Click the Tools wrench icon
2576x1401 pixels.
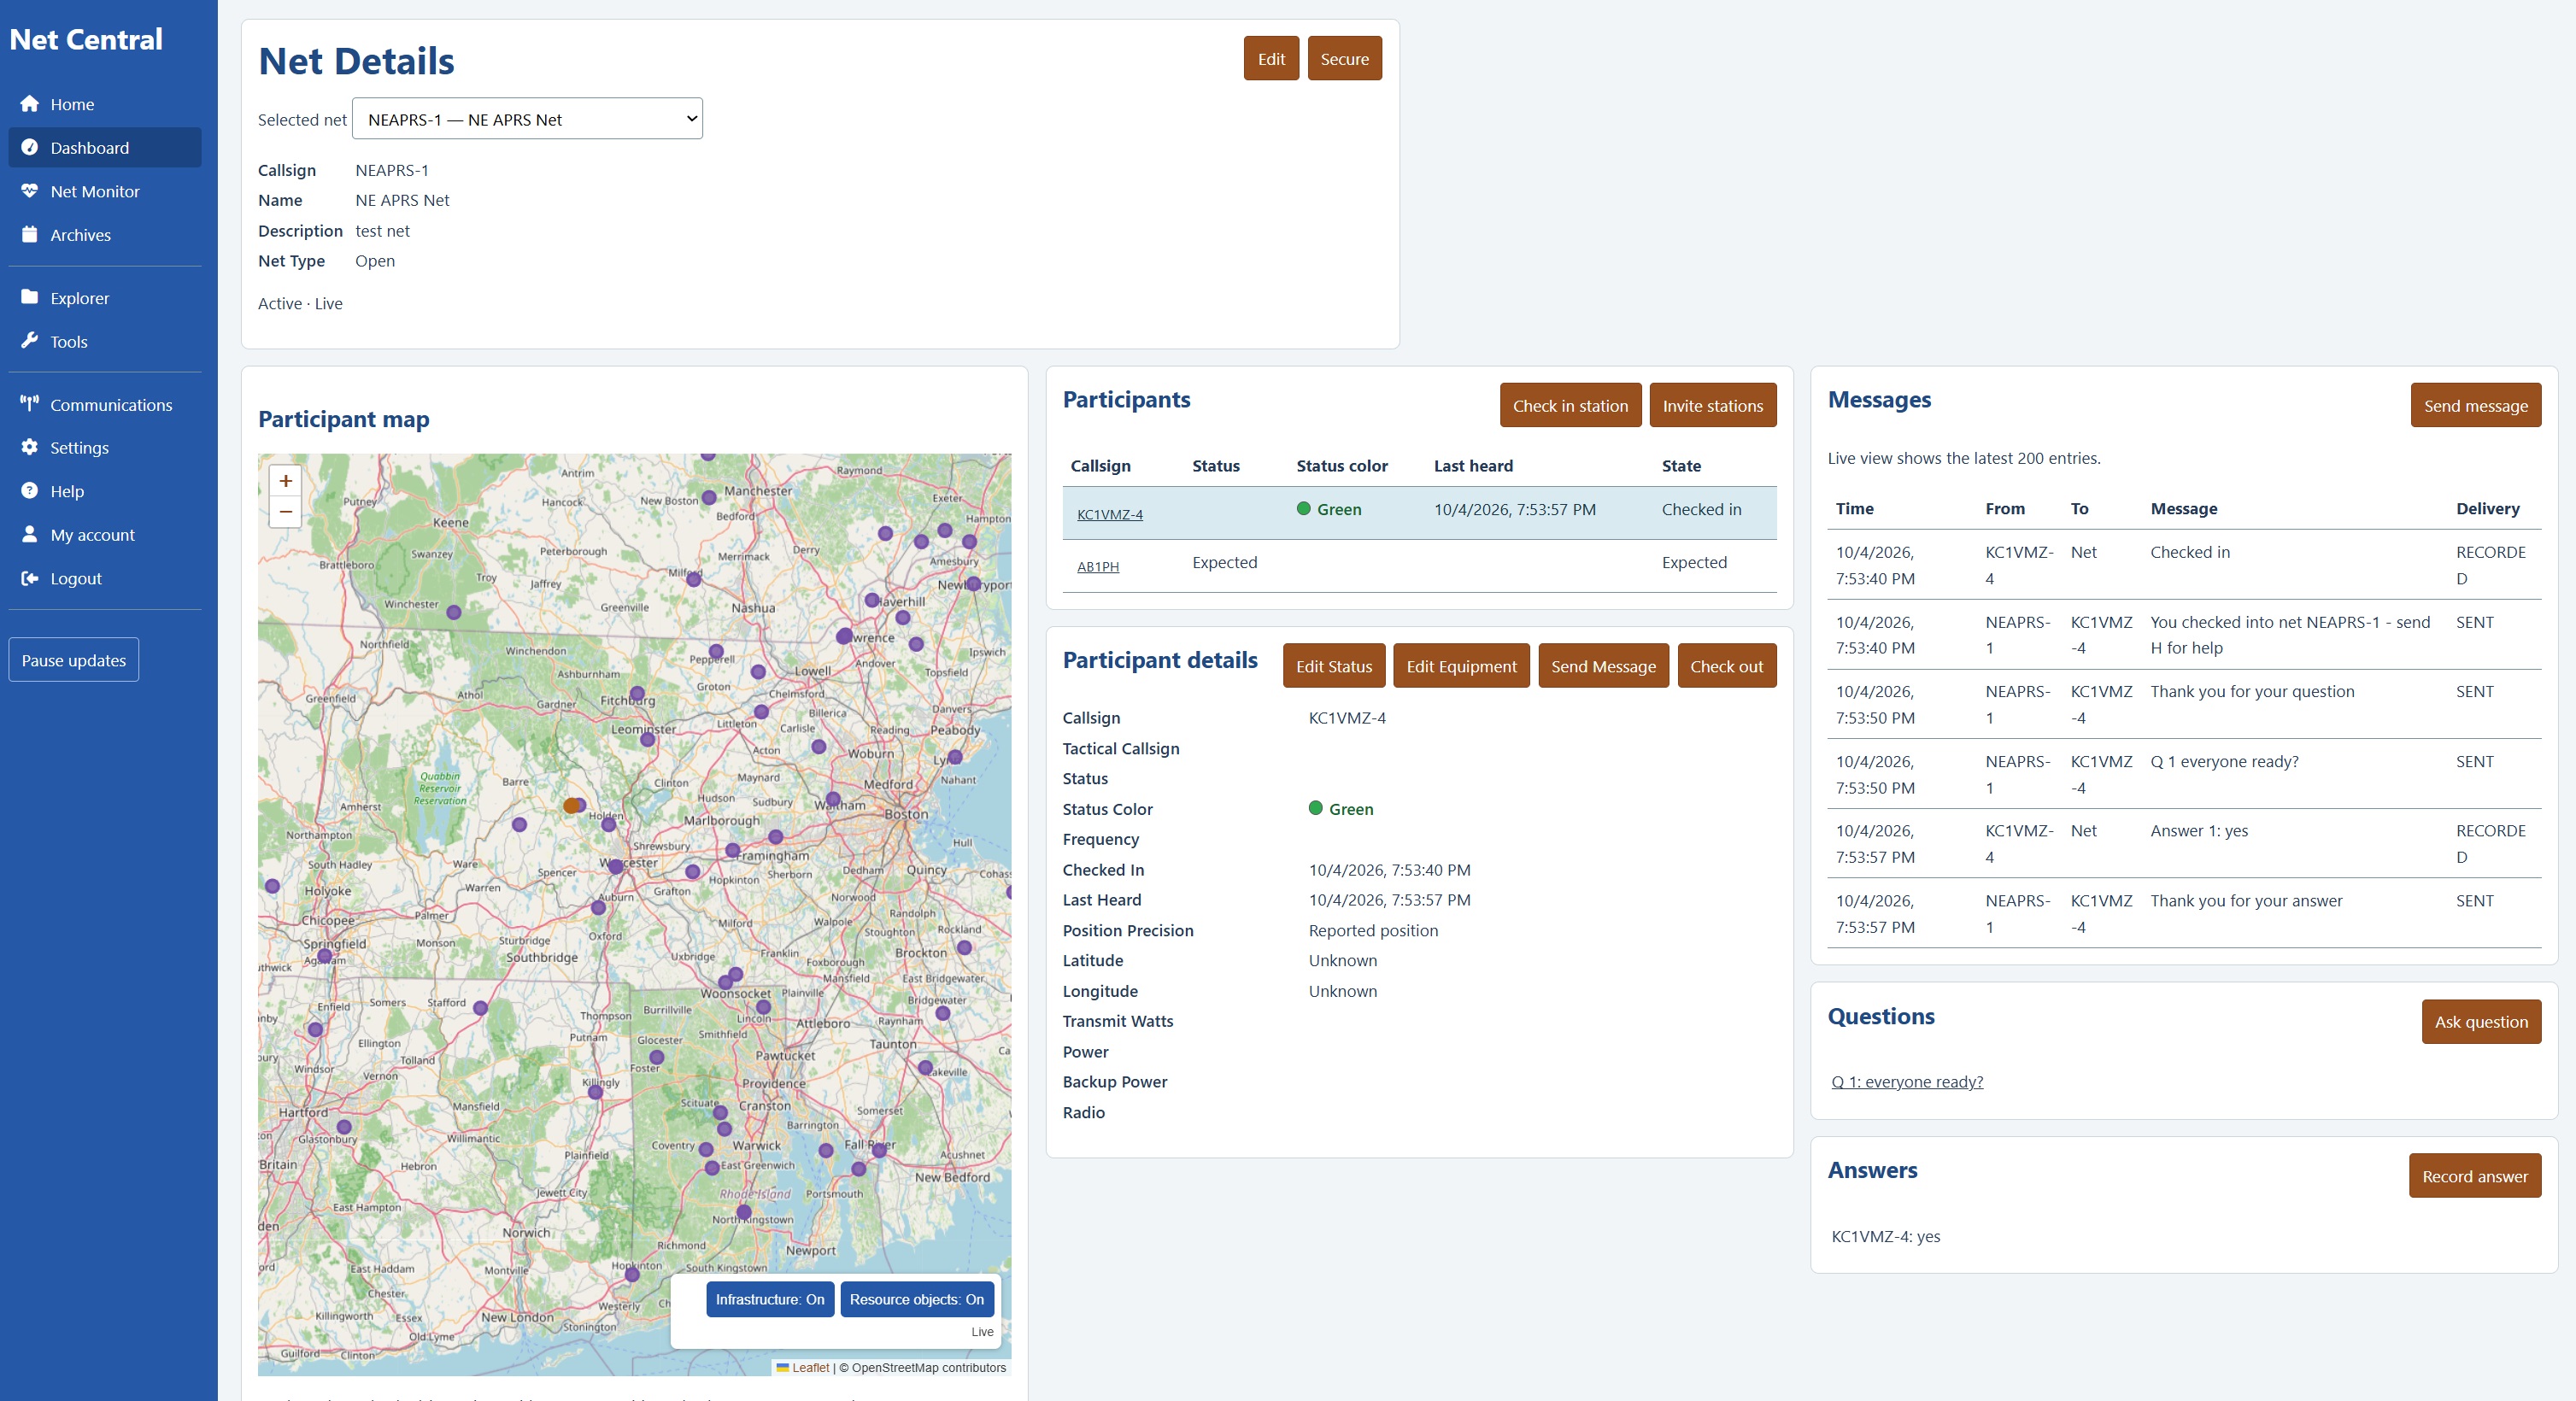[29, 341]
